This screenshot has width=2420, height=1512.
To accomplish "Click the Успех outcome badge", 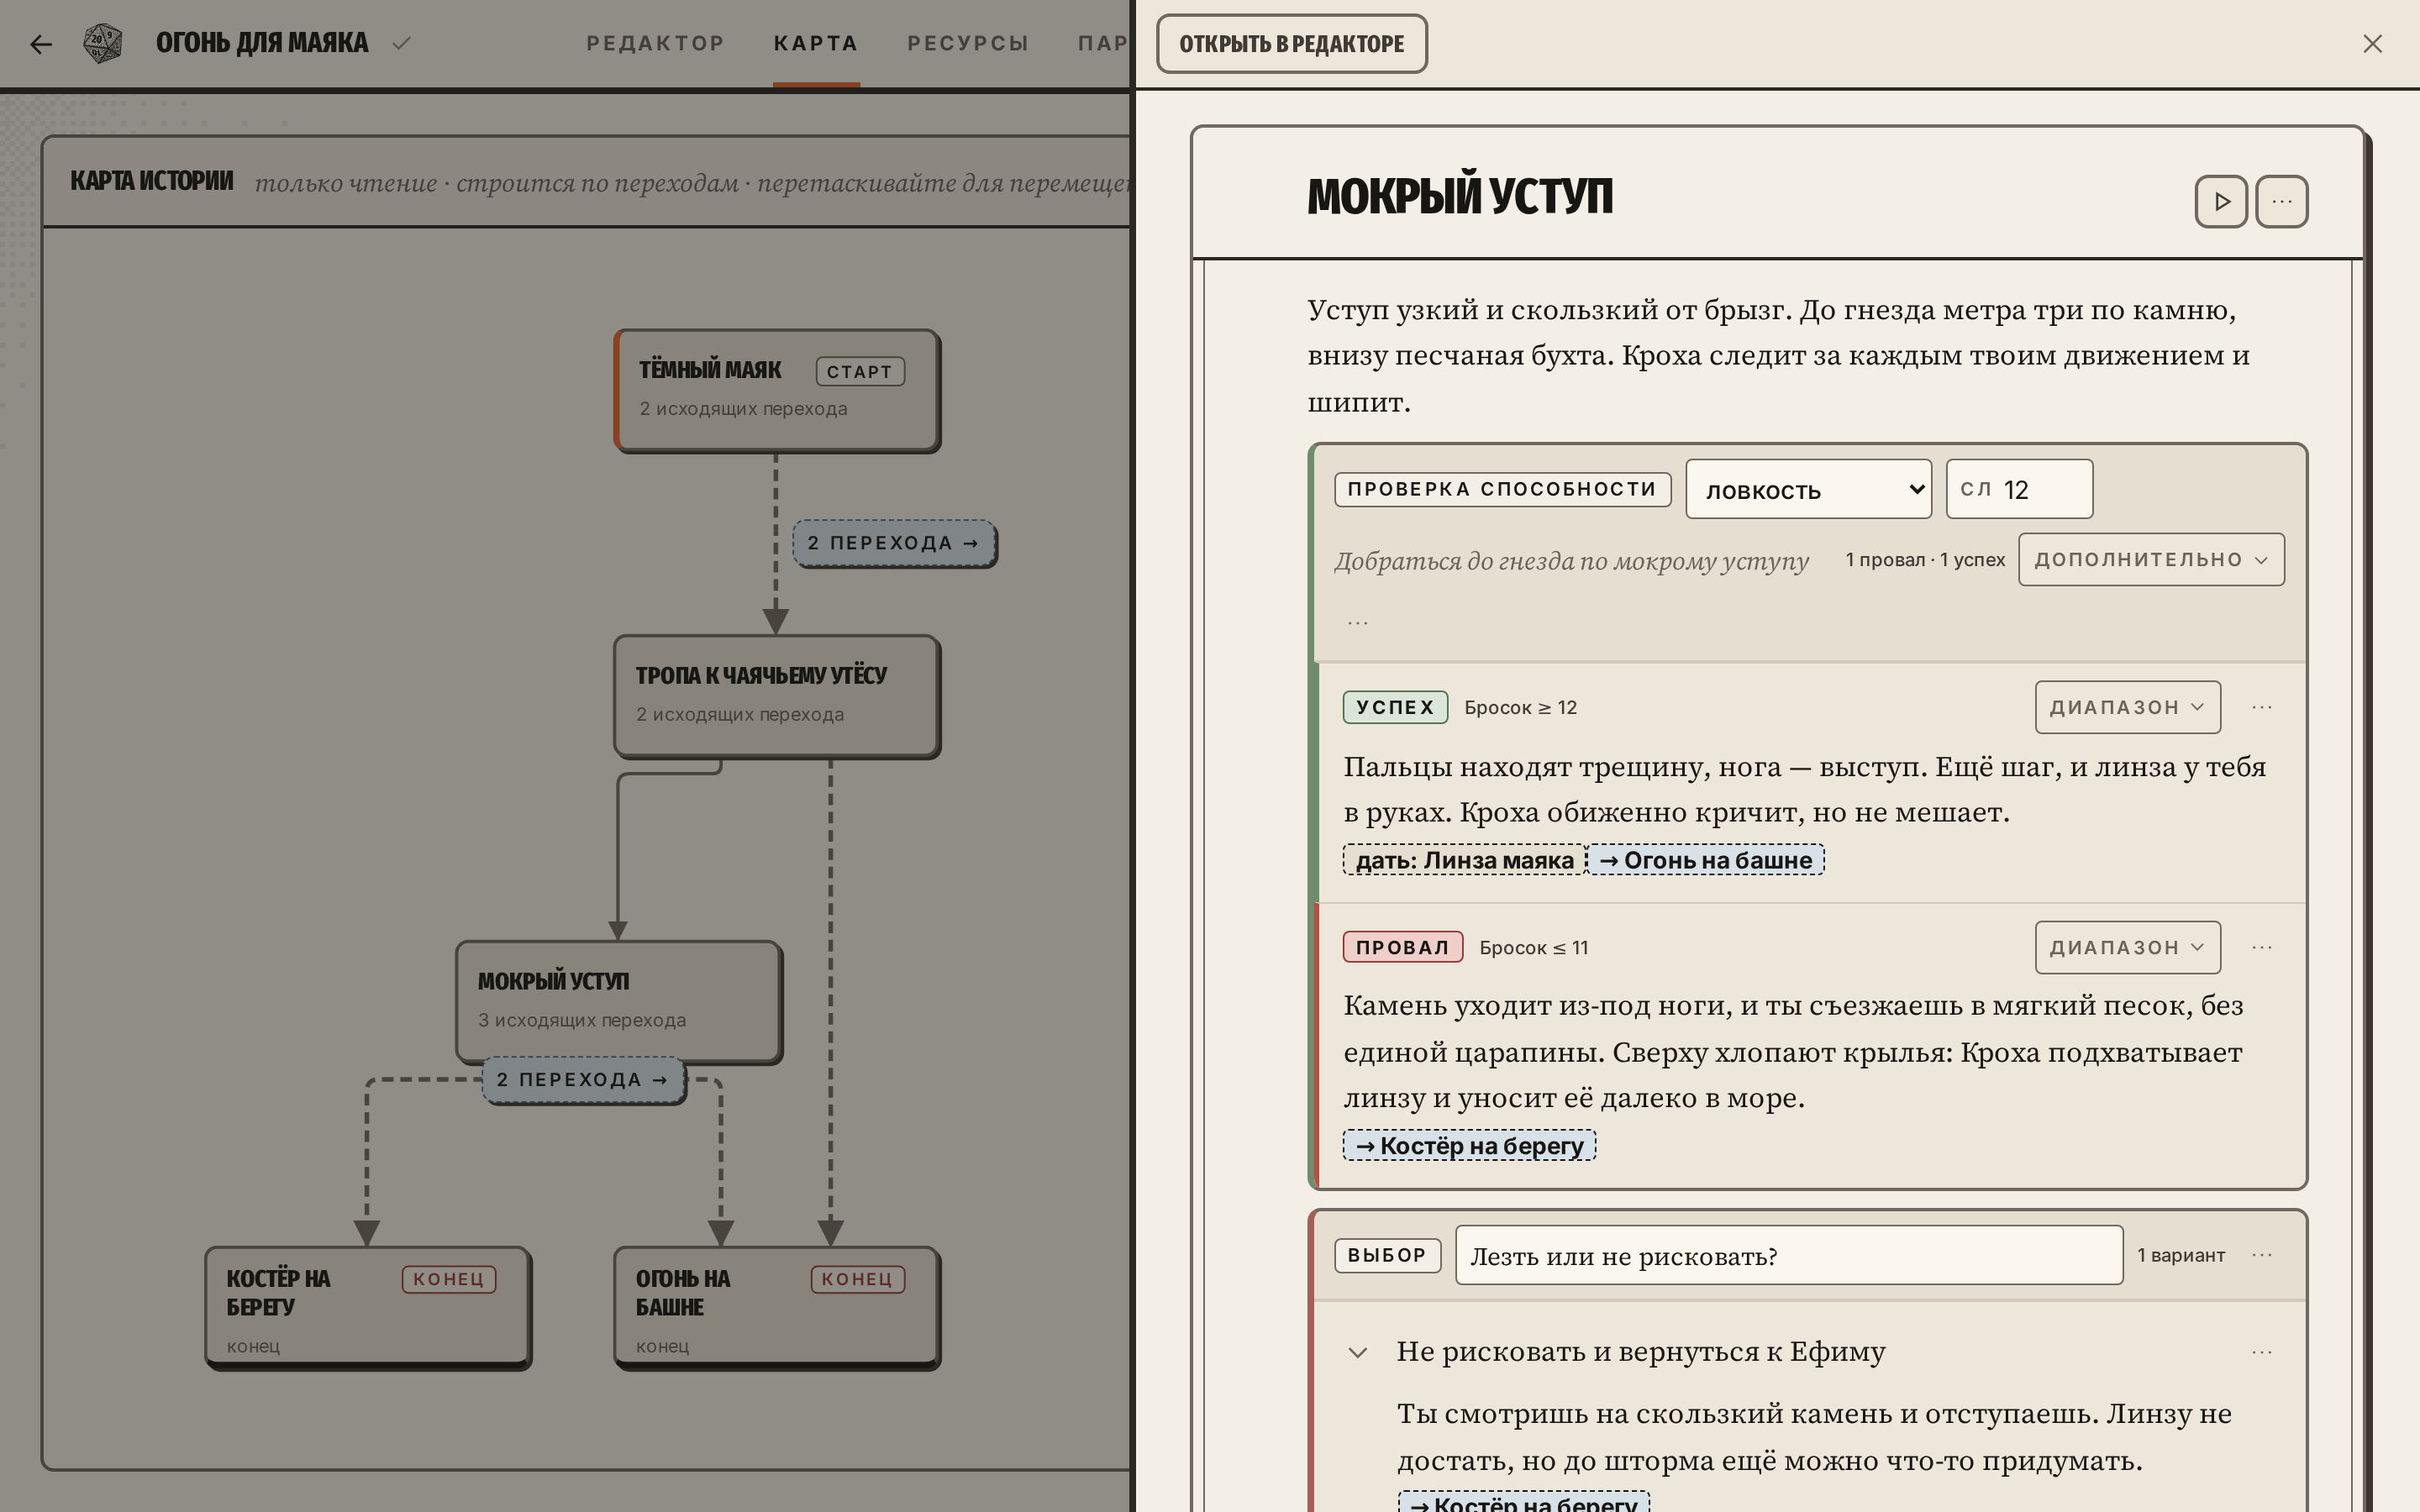I will pos(1395,707).
